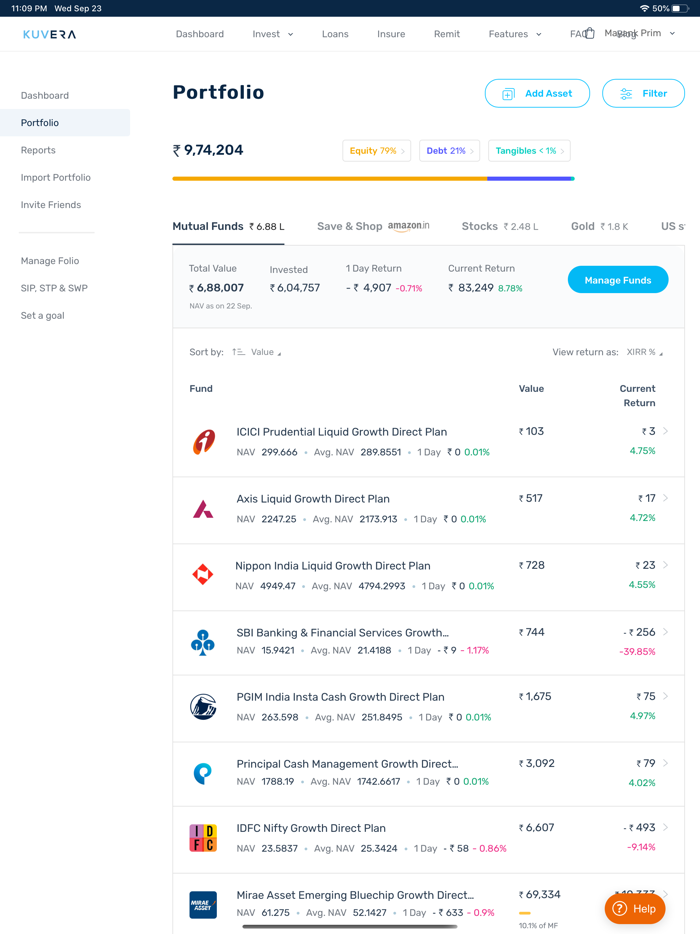Image resolution: width=700 pixels, height=934 pixels.
Task: Click the ICICI Prudential Liquid Growth fund name
Action: (341, 432)
